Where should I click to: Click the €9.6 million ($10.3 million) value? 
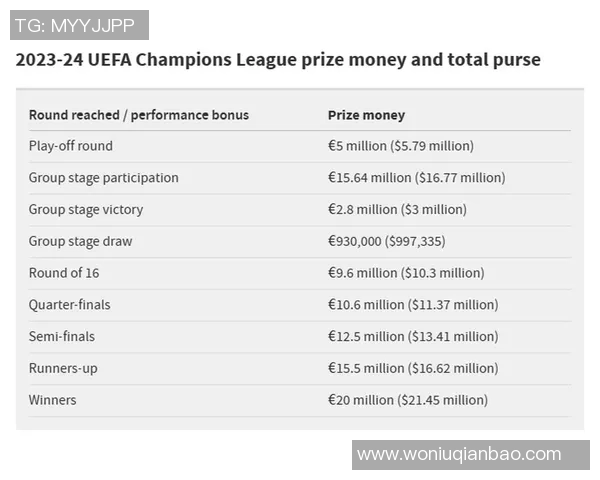tap(406, 273)
